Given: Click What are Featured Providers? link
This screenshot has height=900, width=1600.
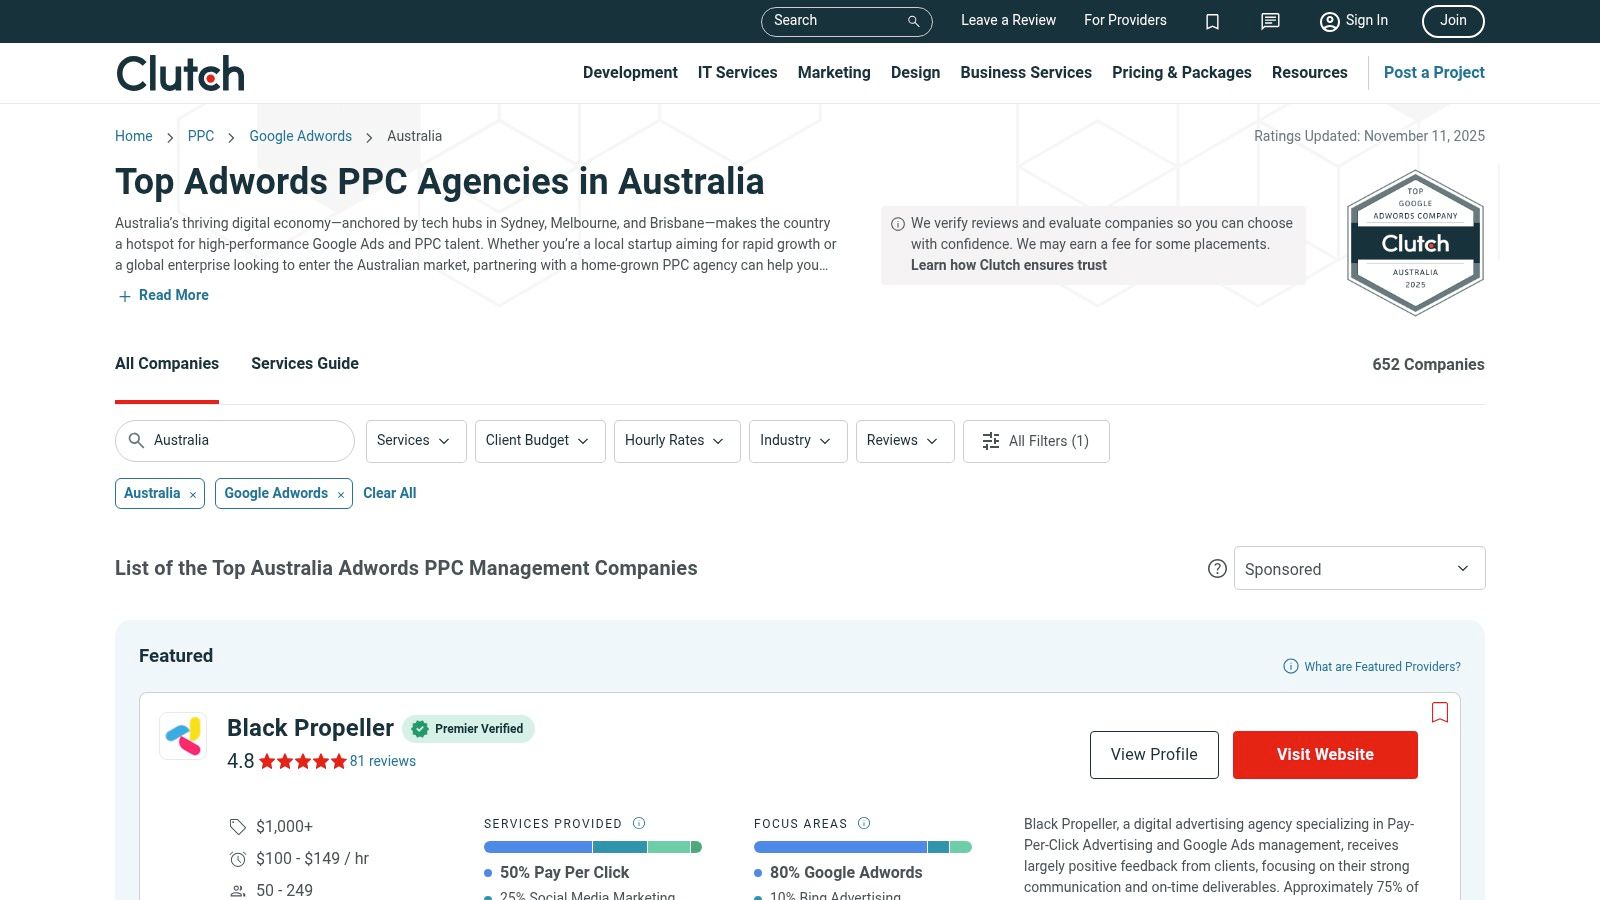Looking at the screenshot, I should [1382, 667].
